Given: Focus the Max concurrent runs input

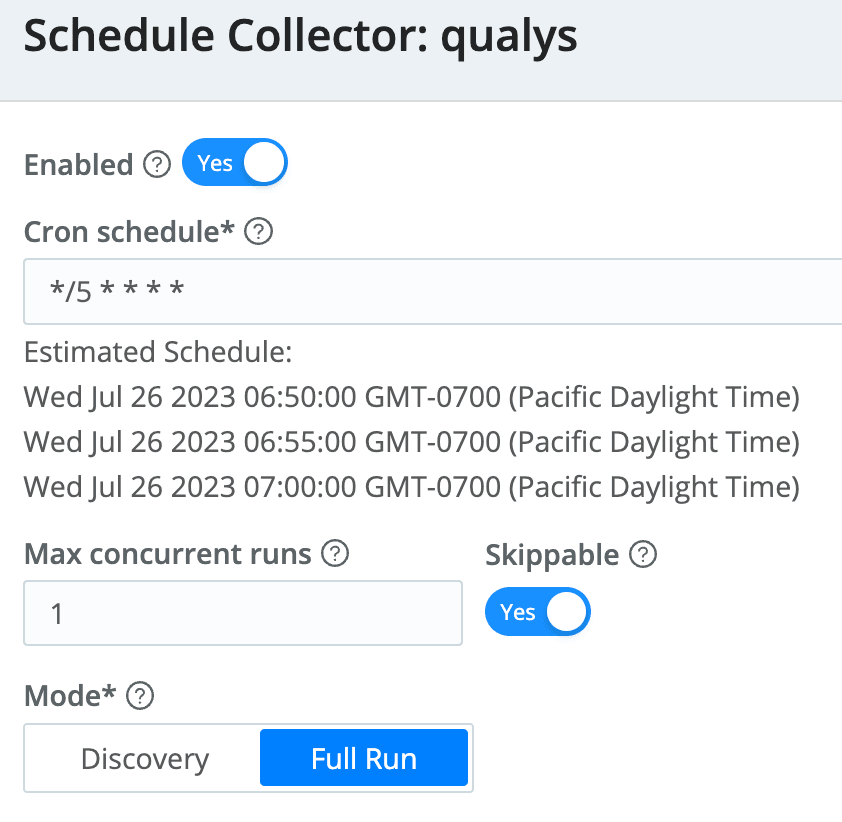Looking at the screenshot, I should [243, 612].
